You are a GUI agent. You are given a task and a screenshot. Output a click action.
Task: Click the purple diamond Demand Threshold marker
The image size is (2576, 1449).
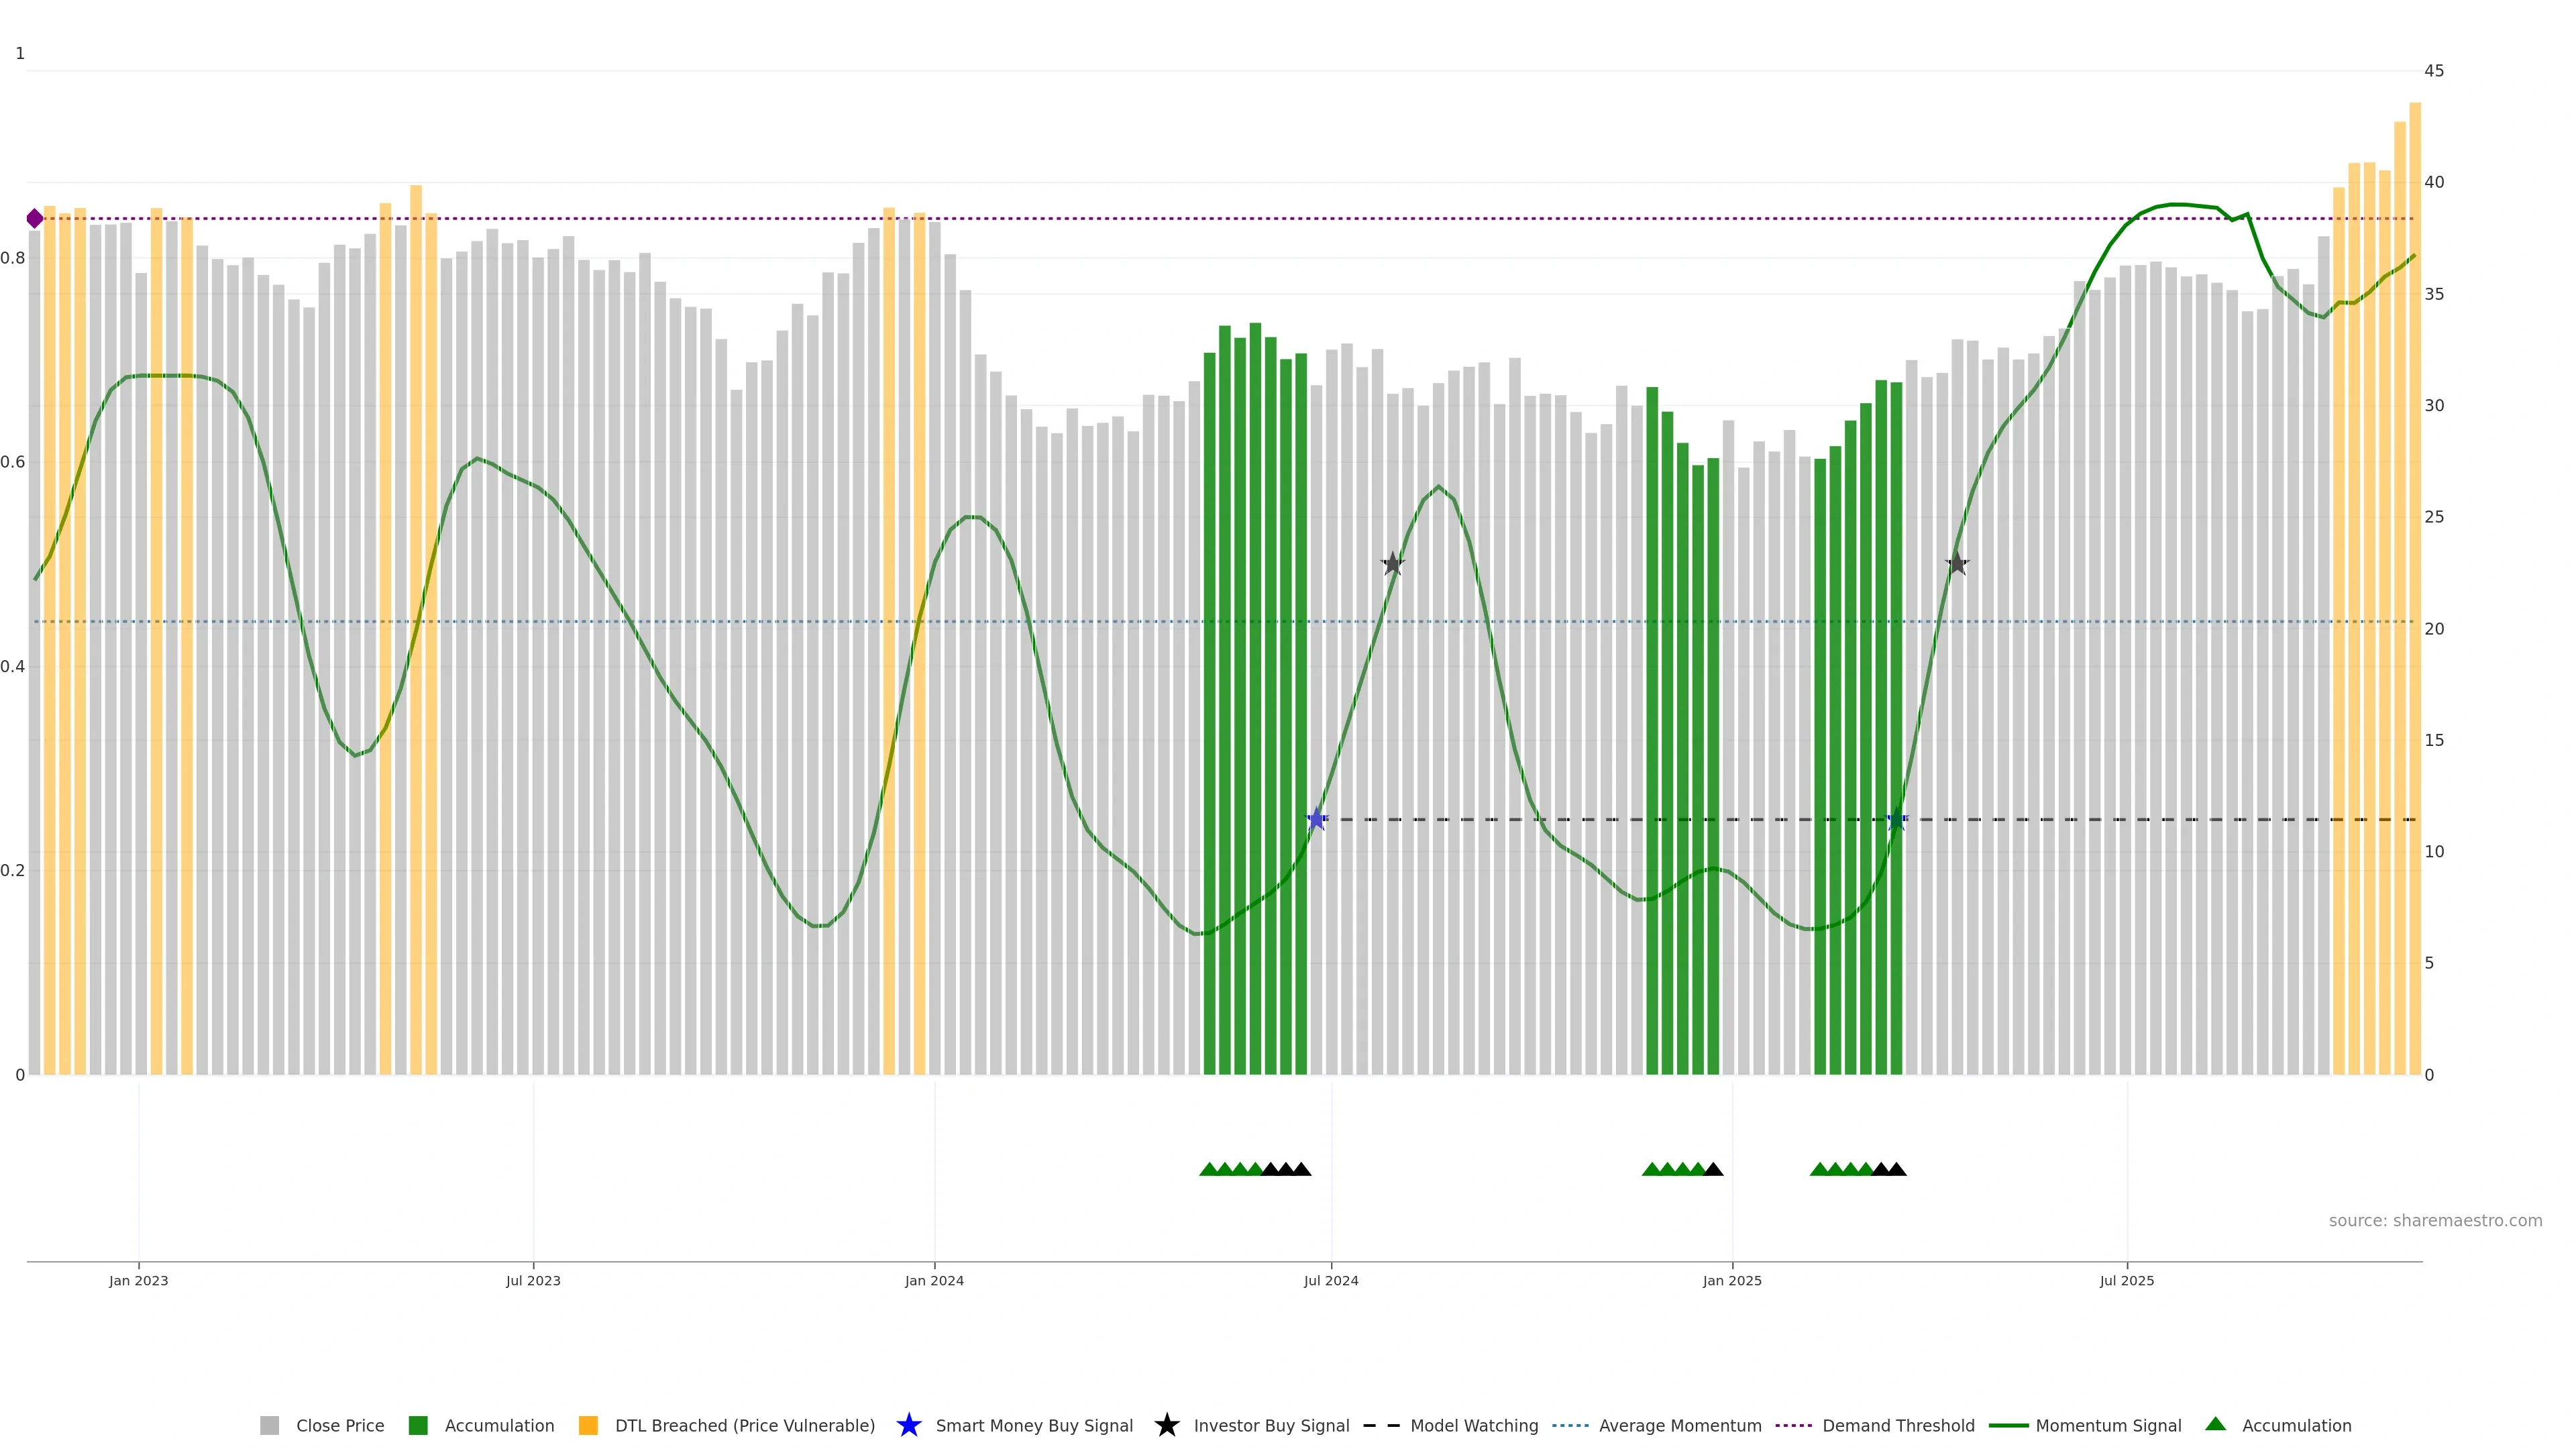[x=35, y=218]
